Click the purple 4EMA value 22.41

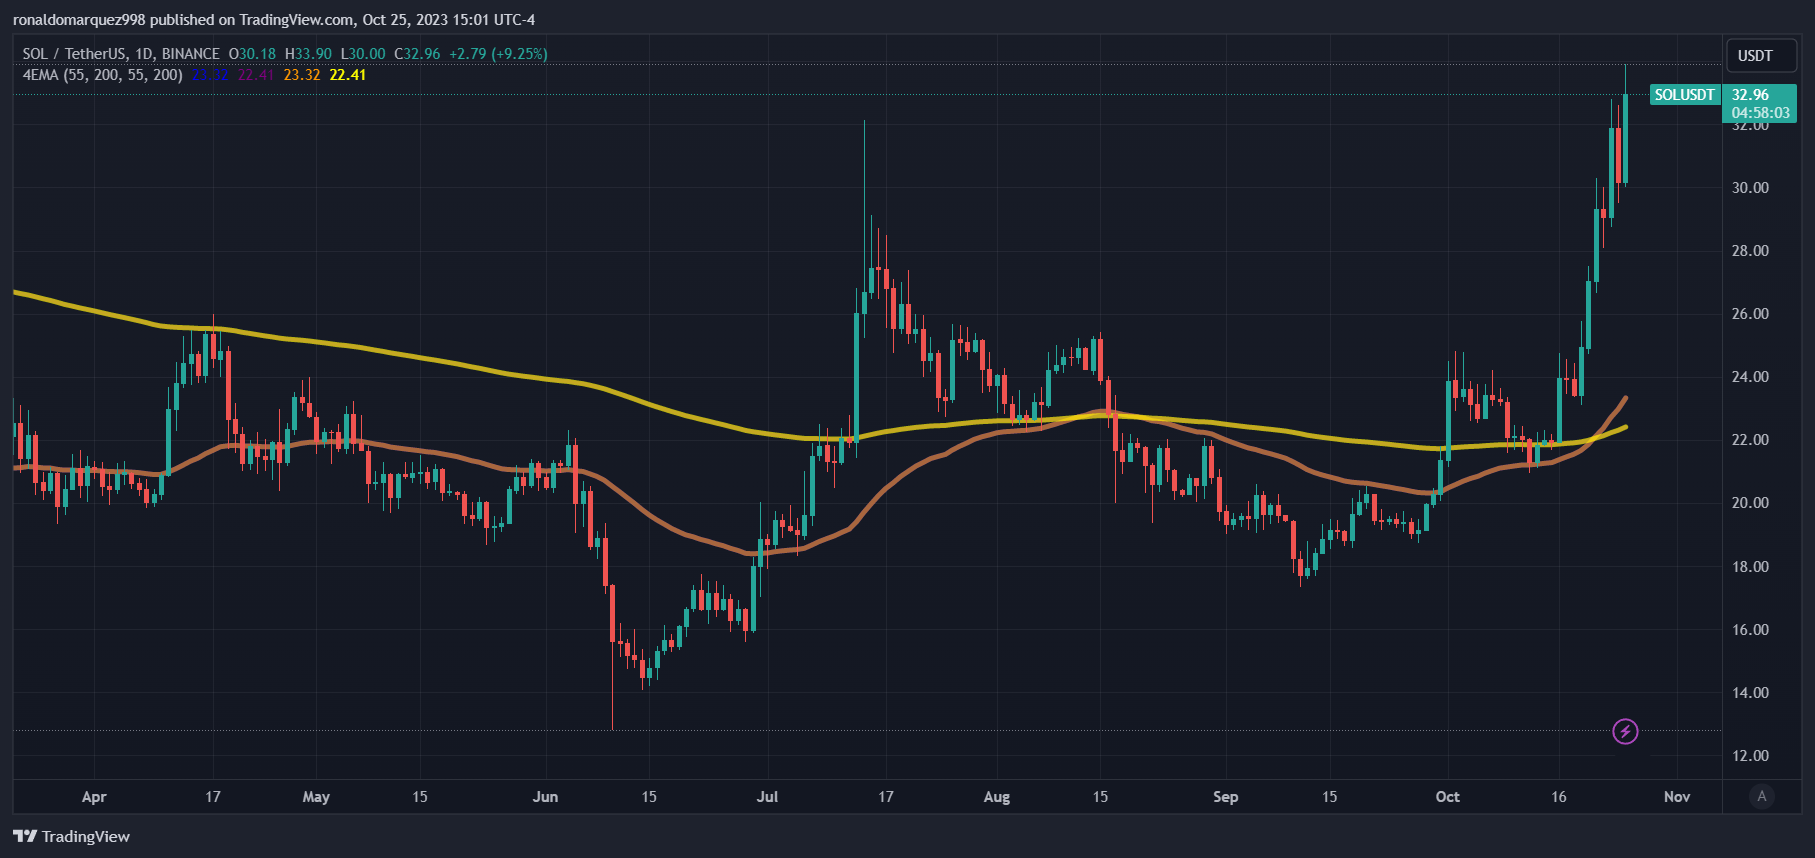tap(256, 75)
